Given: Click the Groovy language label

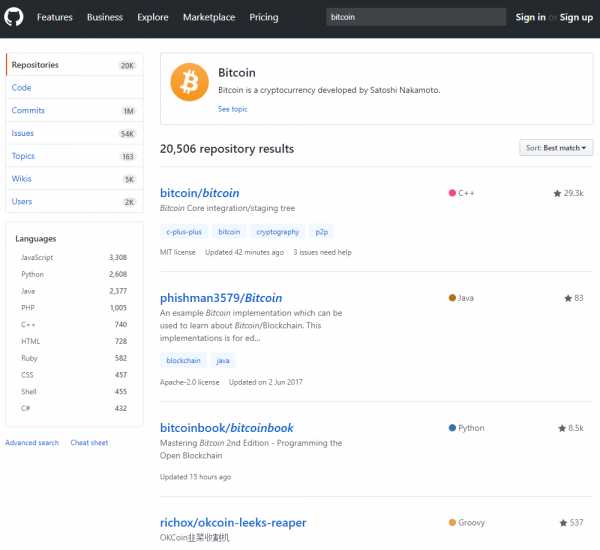Looking at the screenshot, I should (471, 523).
